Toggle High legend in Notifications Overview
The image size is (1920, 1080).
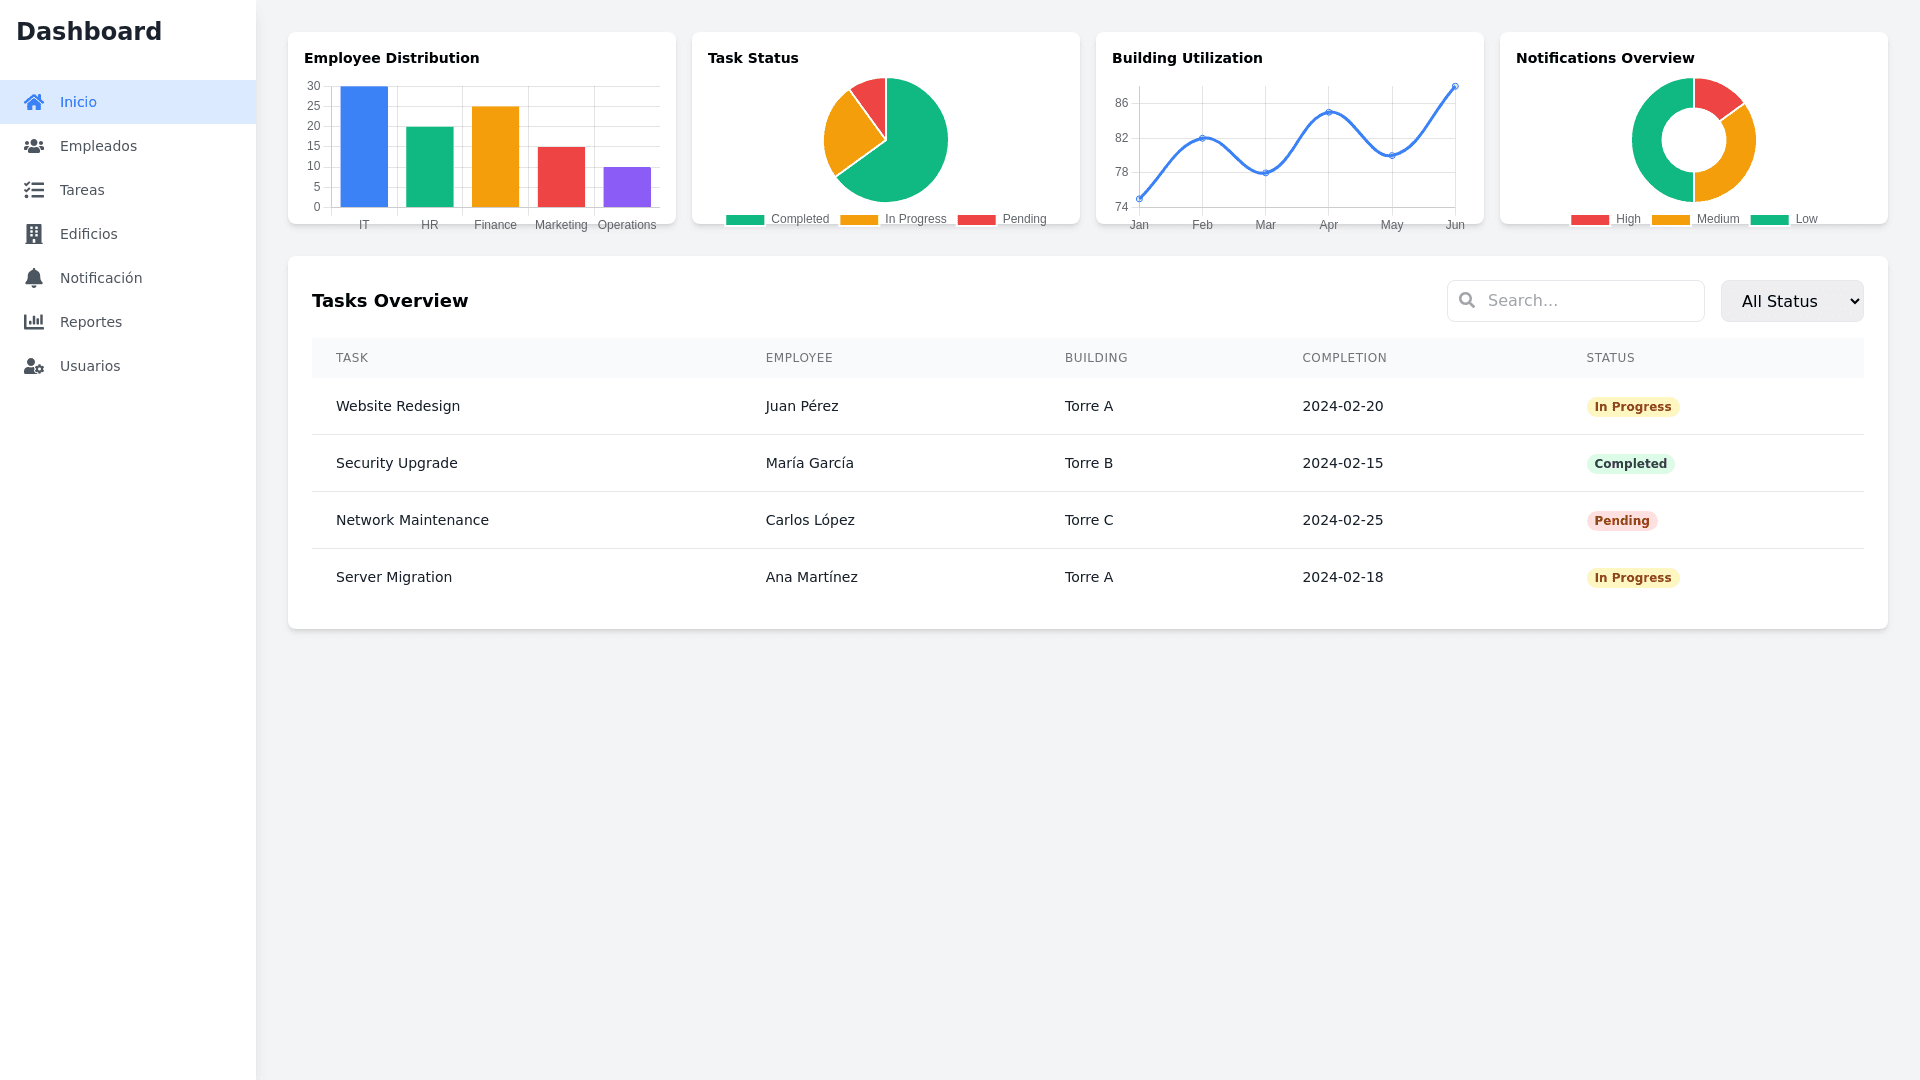tap(1606, 219)
